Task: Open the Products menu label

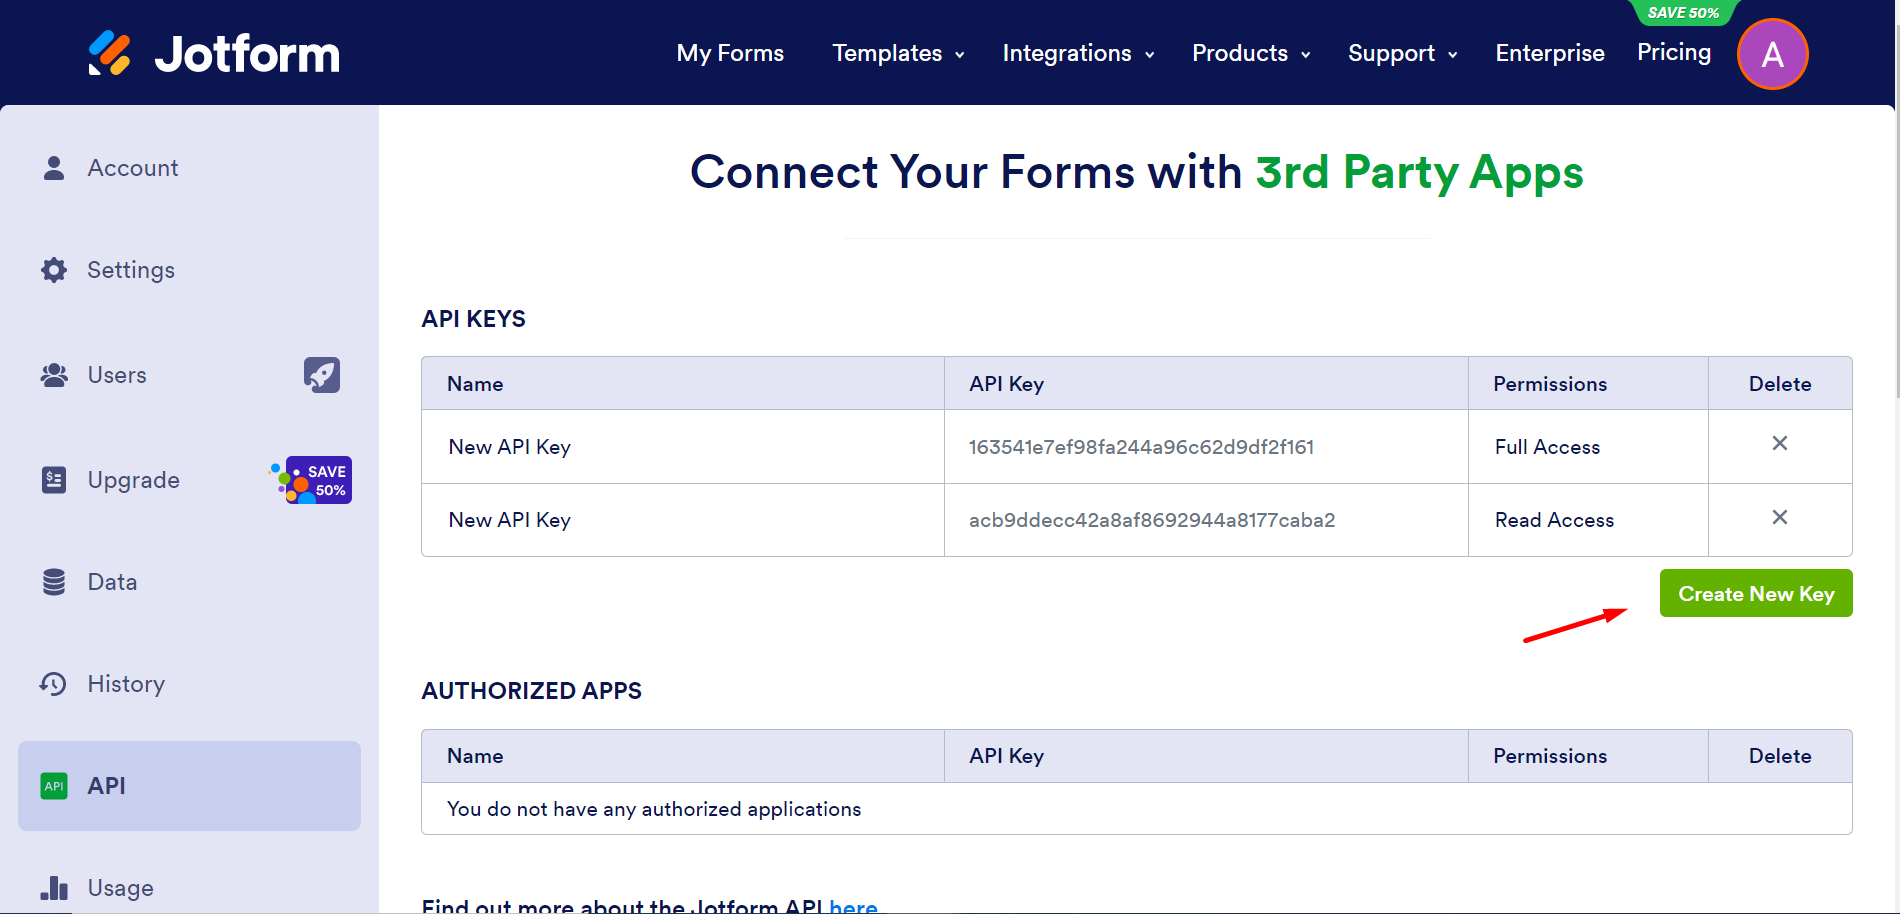Action: tap(1240, 53)
